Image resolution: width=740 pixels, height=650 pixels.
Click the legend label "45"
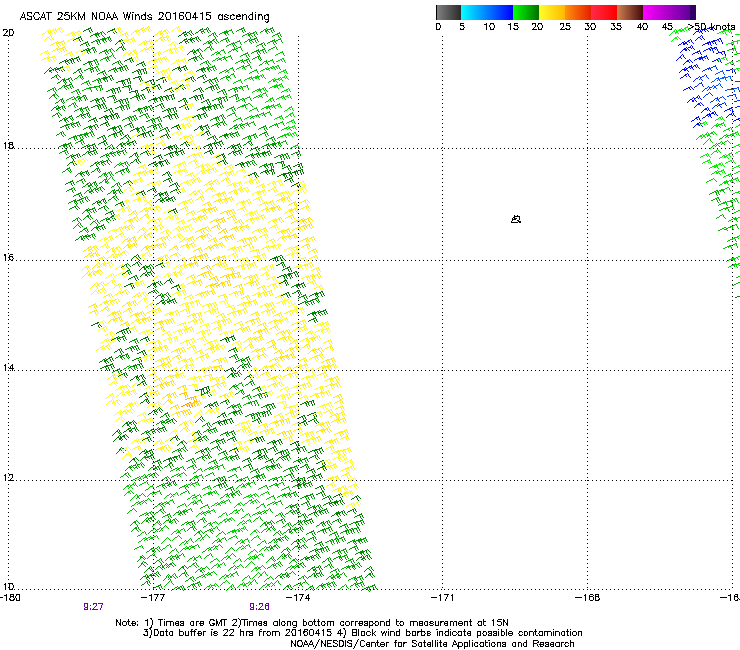[667, 27]
